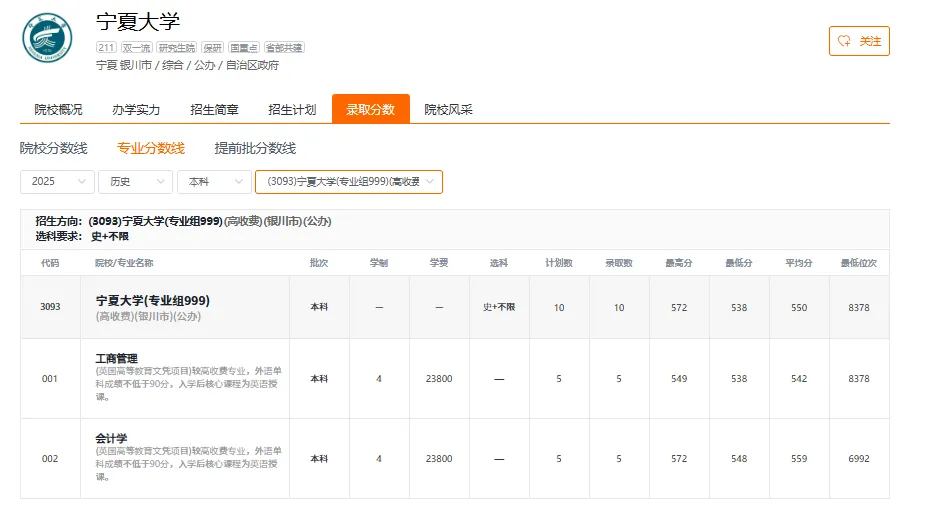This screenshot has height=516, width=927.
Task: Click the 录取数 column header
Action: coord(619,263)
